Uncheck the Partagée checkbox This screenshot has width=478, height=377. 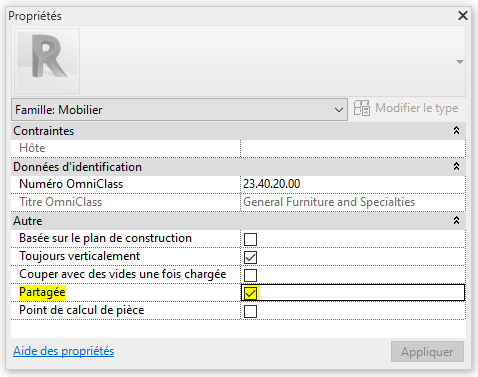click(250, 293)
